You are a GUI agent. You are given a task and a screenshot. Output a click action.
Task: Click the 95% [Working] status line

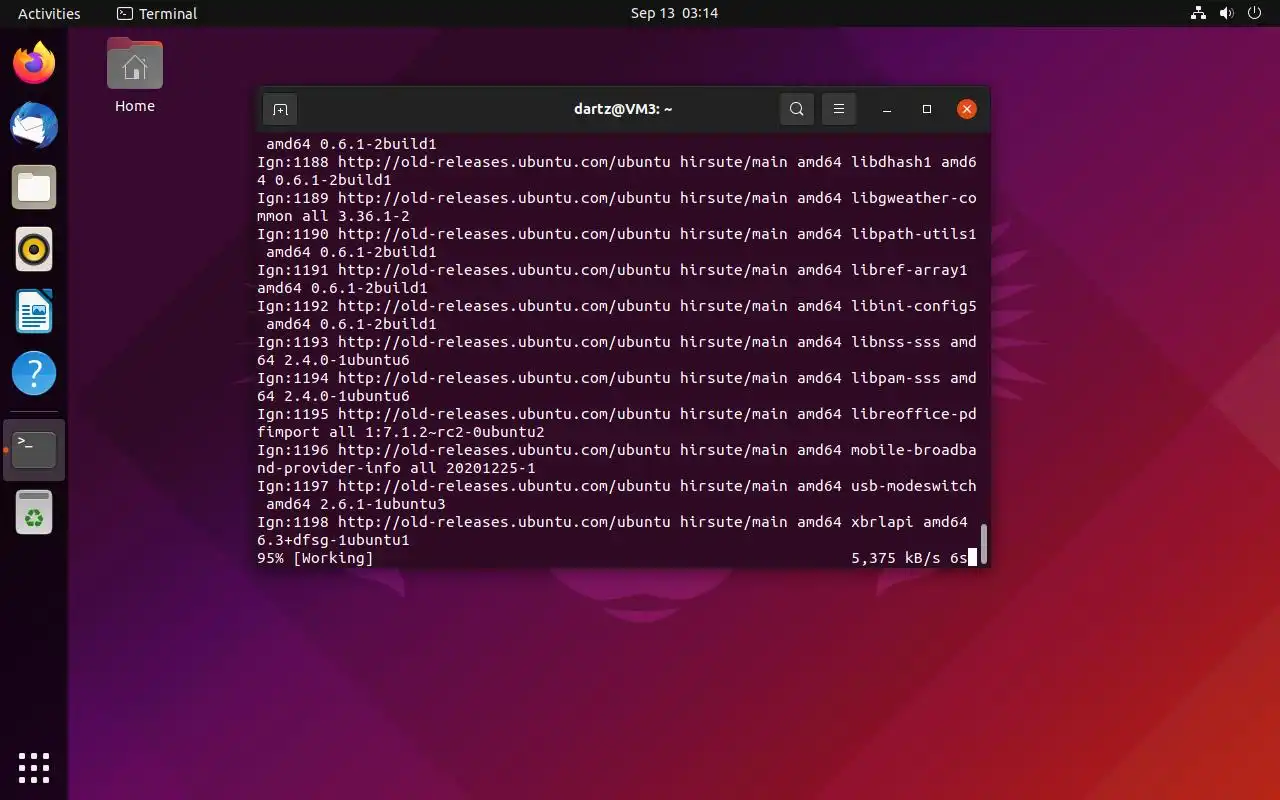click(x=315, y=558)
